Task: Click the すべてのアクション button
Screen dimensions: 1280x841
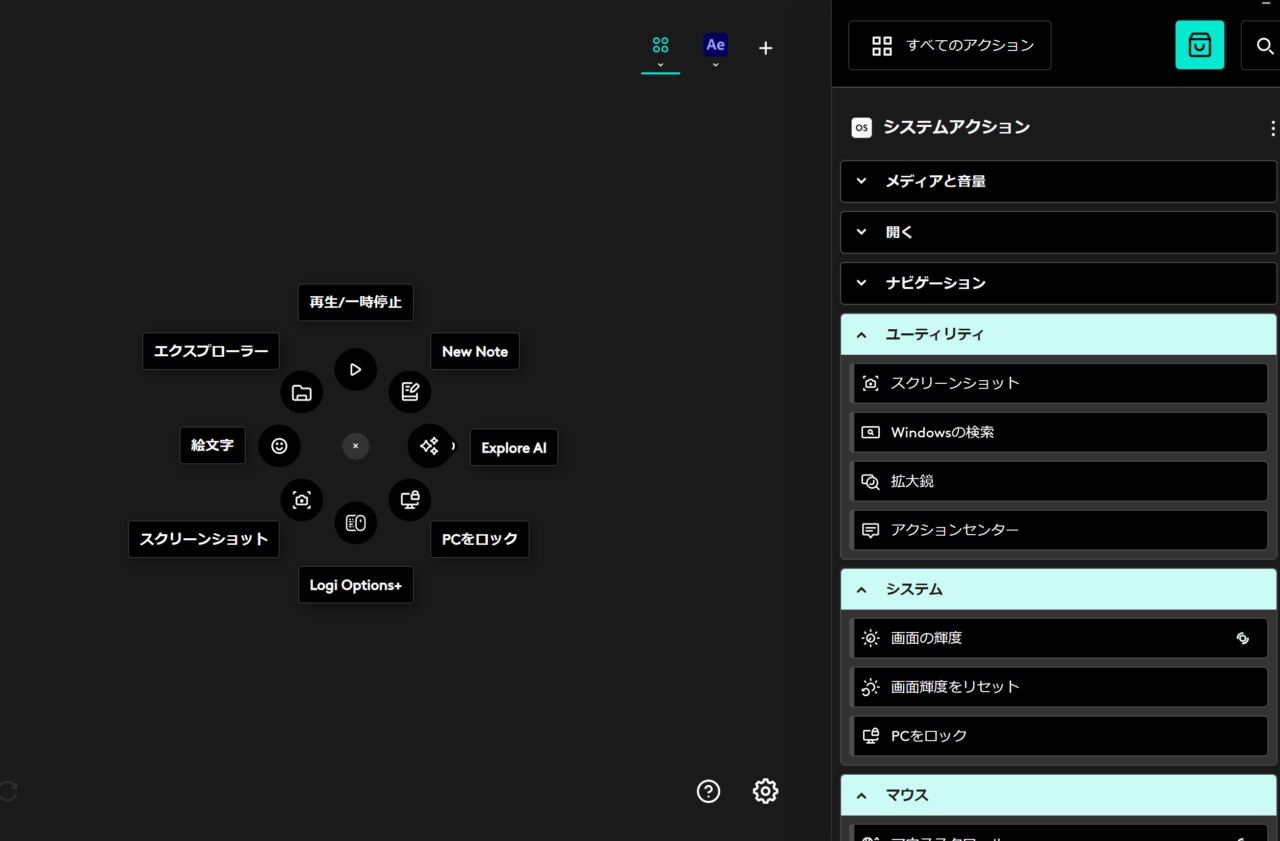Action: [x=949, y=46]
